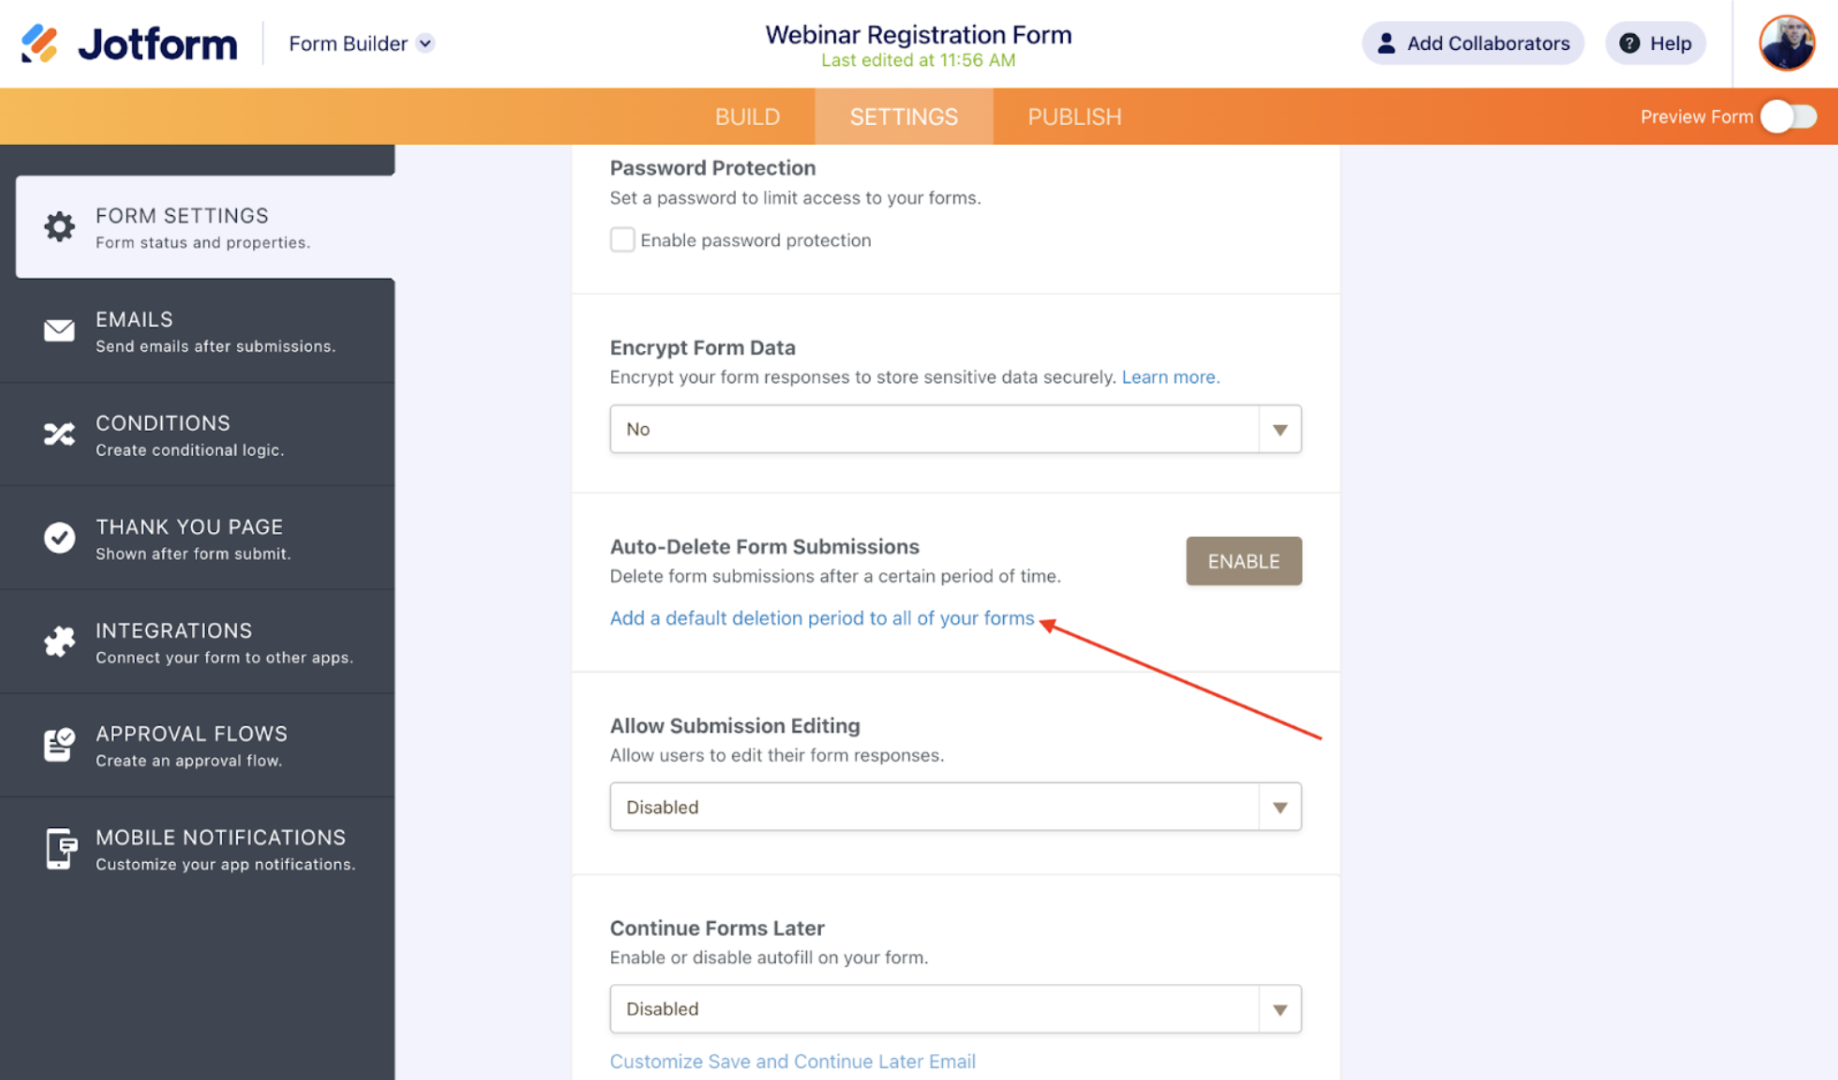Switch to the PUBLISH tab
Screen dimensions: 1838x1080
pos(1074,117)
